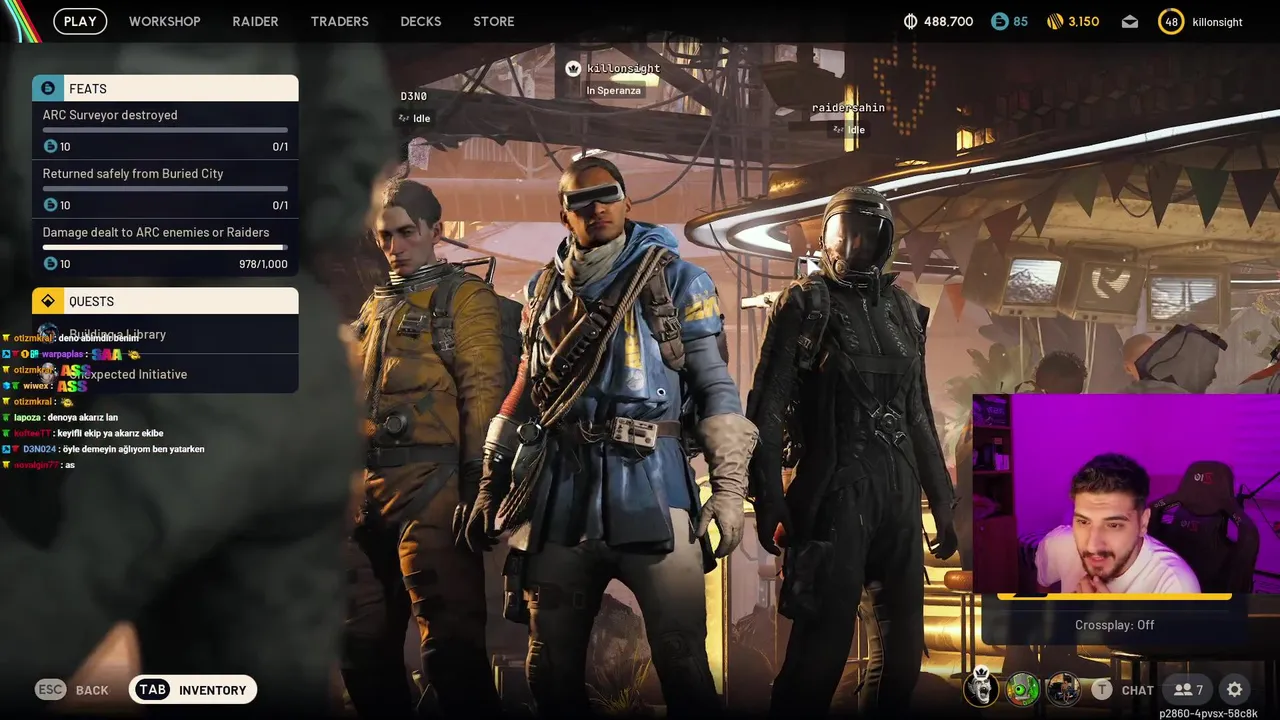Viewport: 1280px width, 720px height.
Task: Click ARC Surveyor destroyed progress bar
Action: pyautogui.click(x=165, y=130)
